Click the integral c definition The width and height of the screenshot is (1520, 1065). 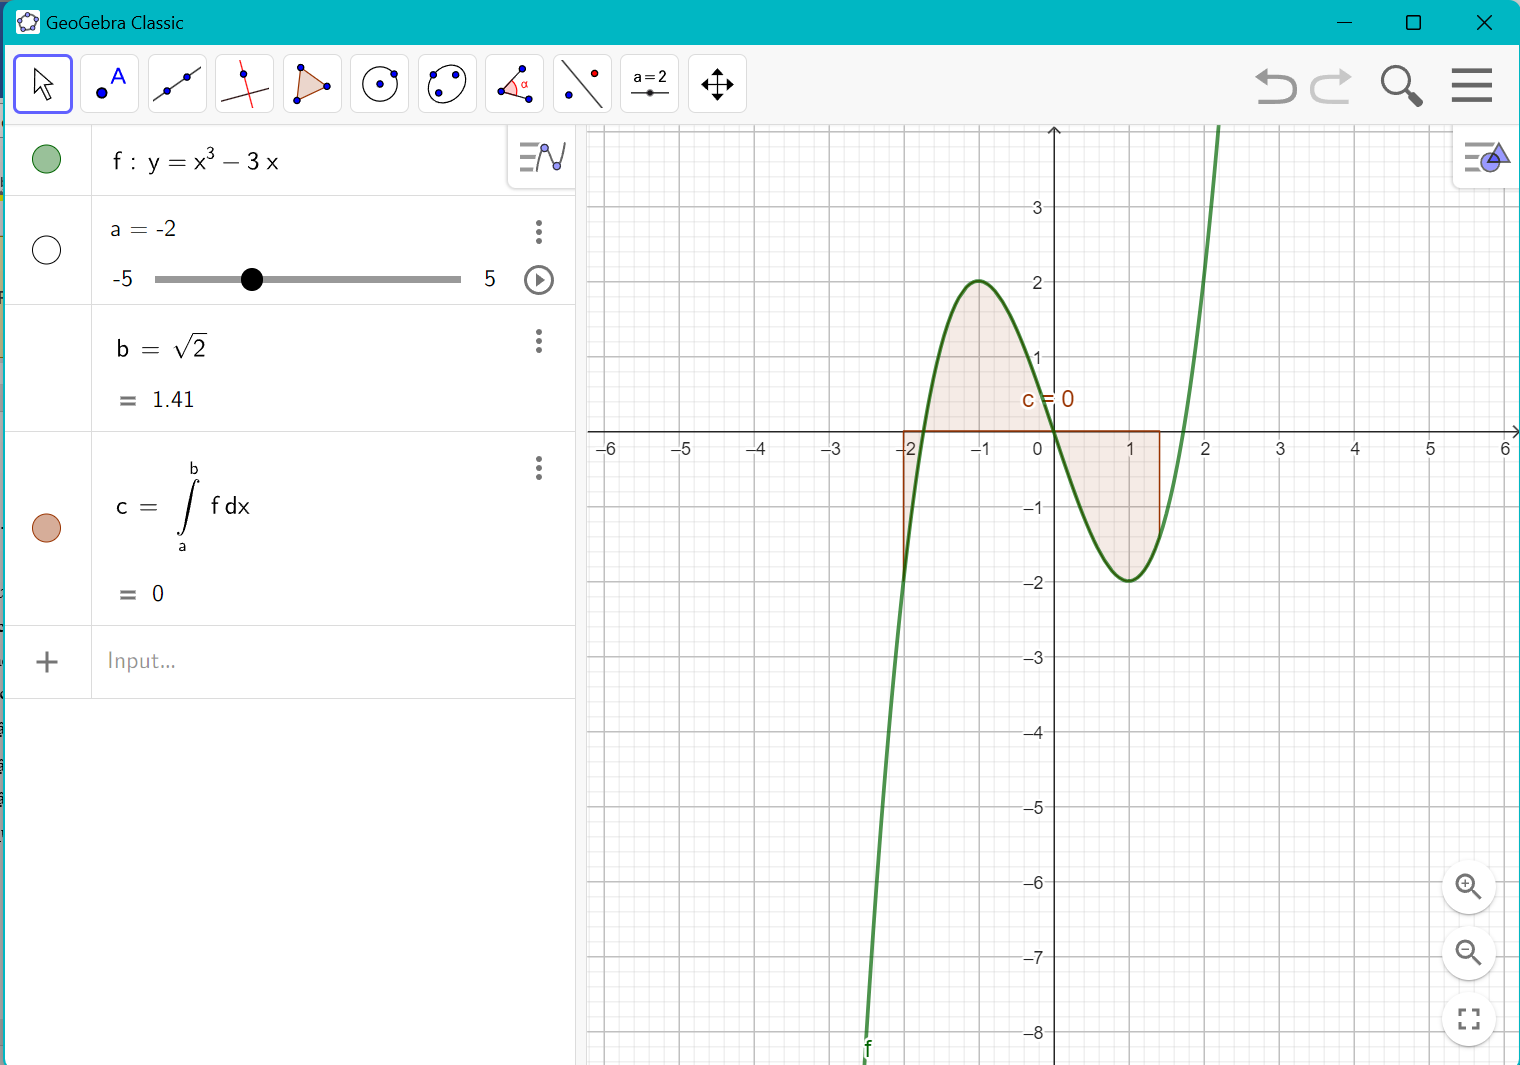tap(183, 506)
